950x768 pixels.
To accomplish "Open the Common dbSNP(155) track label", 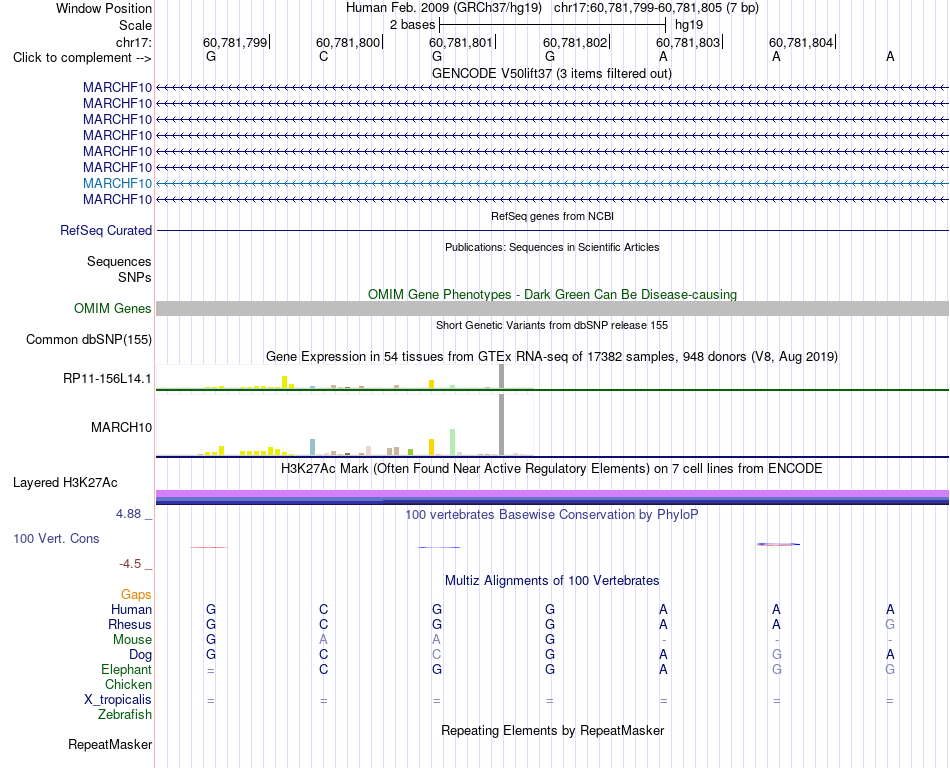I will pyautogui.click(x=89, y=339).
